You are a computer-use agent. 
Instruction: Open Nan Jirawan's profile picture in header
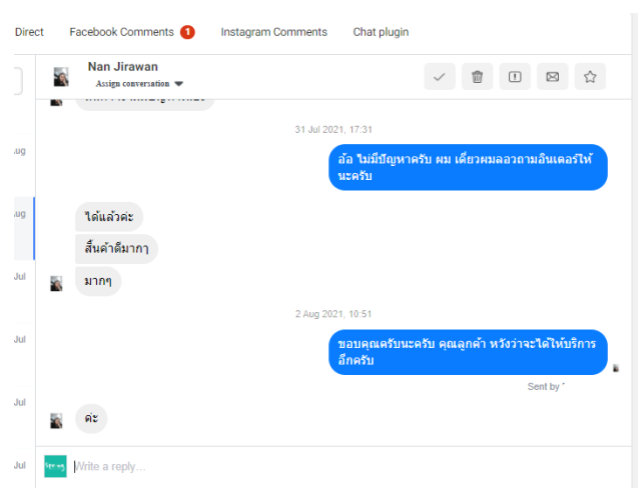click(x=61, y=77)
